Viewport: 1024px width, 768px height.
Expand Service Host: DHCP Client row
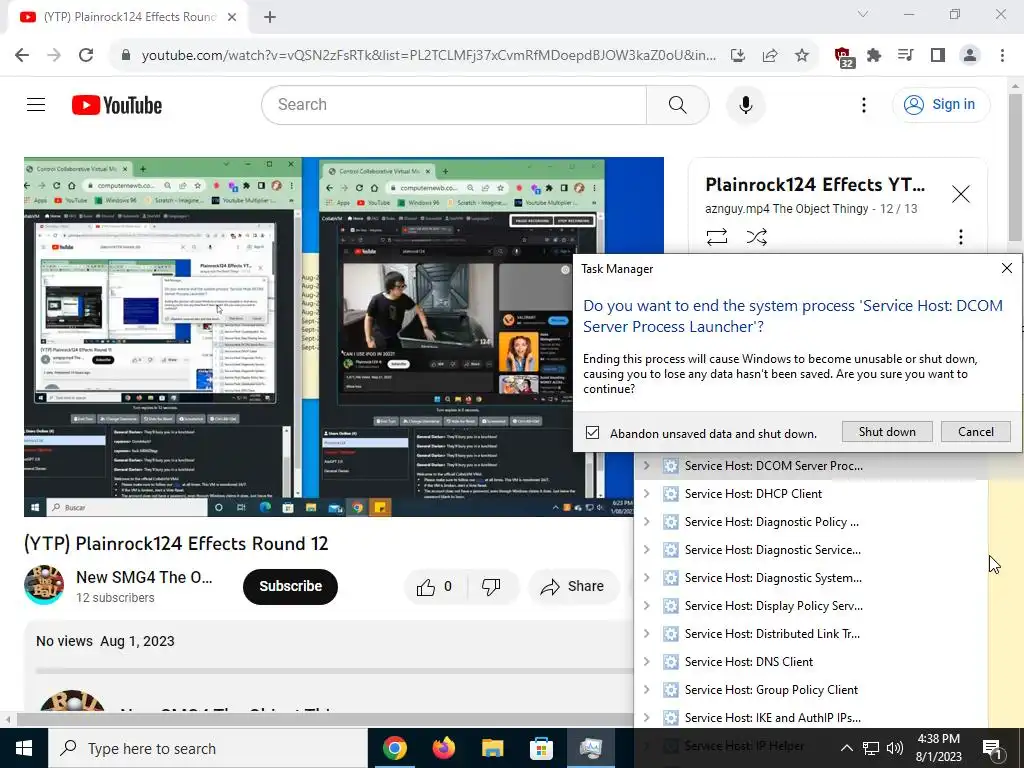click(x=647, y=494)
